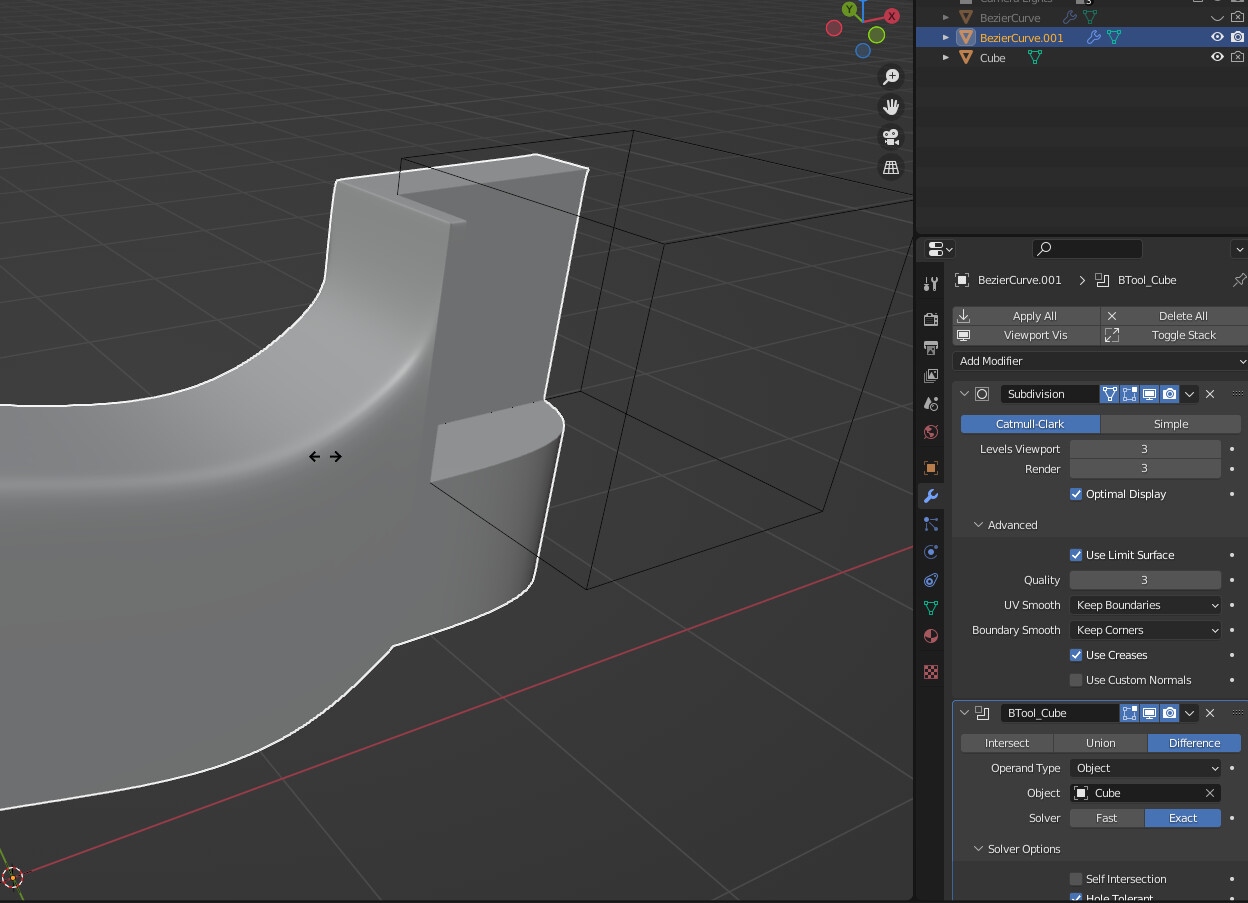This screenshot has width=1248, height=903.
Task: Collapse the BTool_Cube modifier panel
Action: click(x=965, y=713)
